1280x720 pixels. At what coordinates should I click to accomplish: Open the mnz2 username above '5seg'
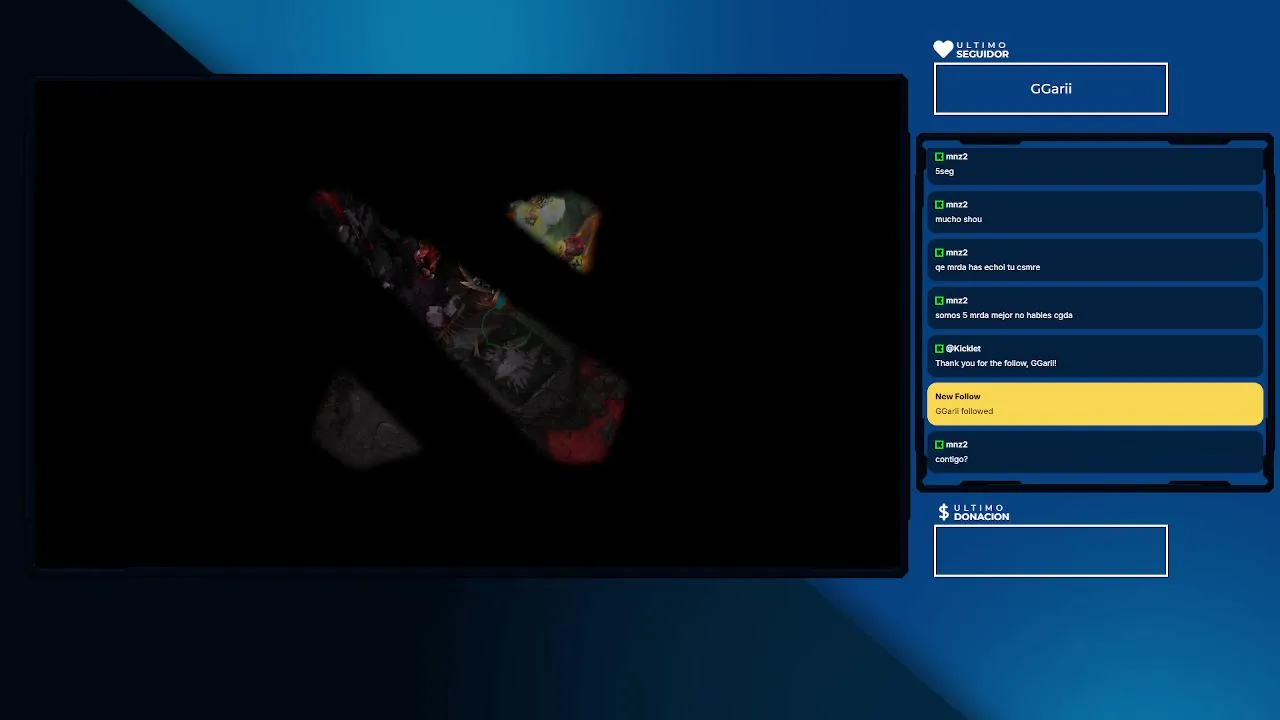coord(957,157)
